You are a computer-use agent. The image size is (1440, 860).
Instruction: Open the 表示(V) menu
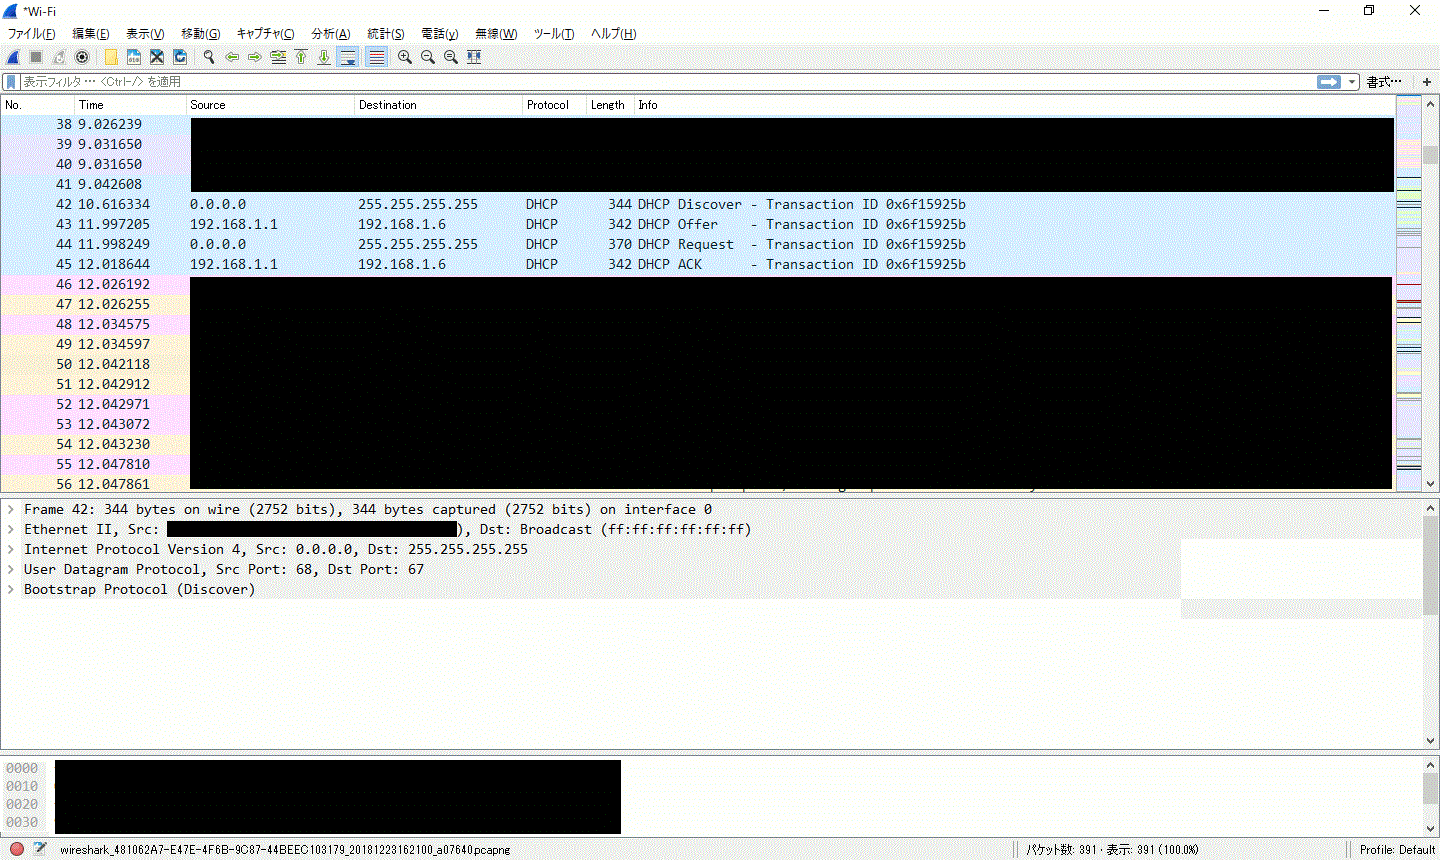(145, 34)
